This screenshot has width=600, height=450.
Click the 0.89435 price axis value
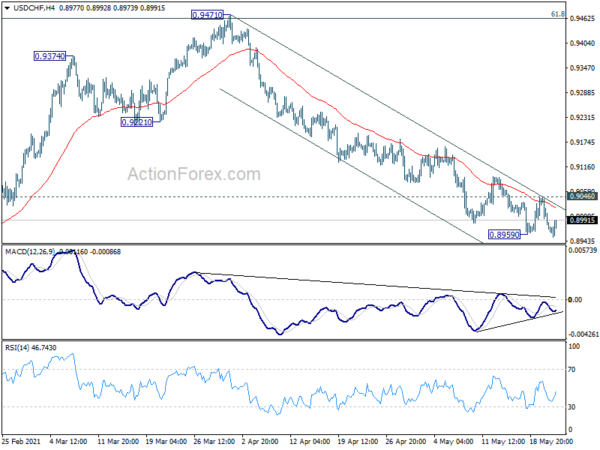(x=582, y=241)
